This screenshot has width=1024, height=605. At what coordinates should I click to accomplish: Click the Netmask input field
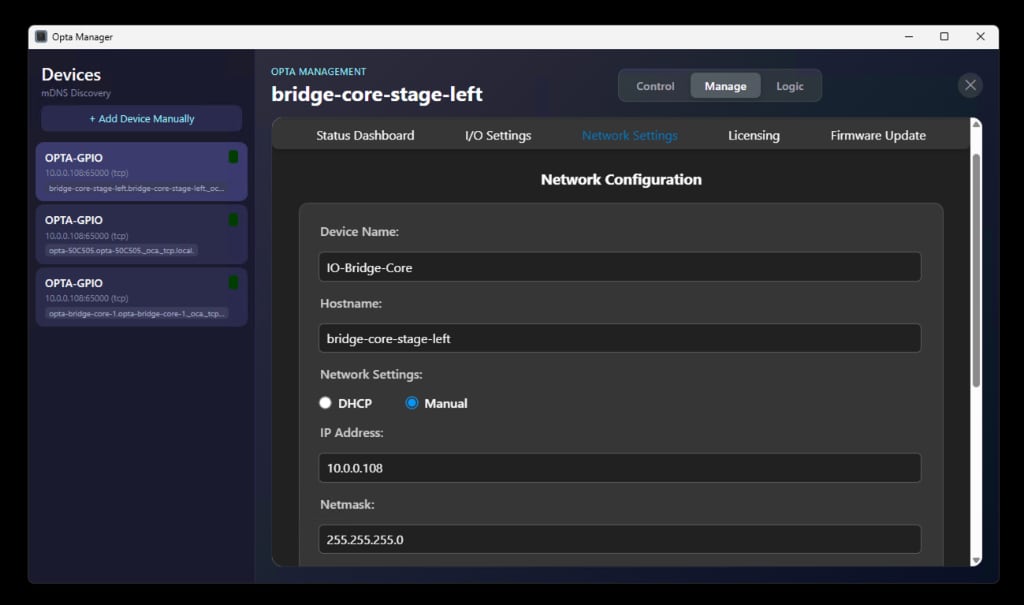click(x=620, y=540)
